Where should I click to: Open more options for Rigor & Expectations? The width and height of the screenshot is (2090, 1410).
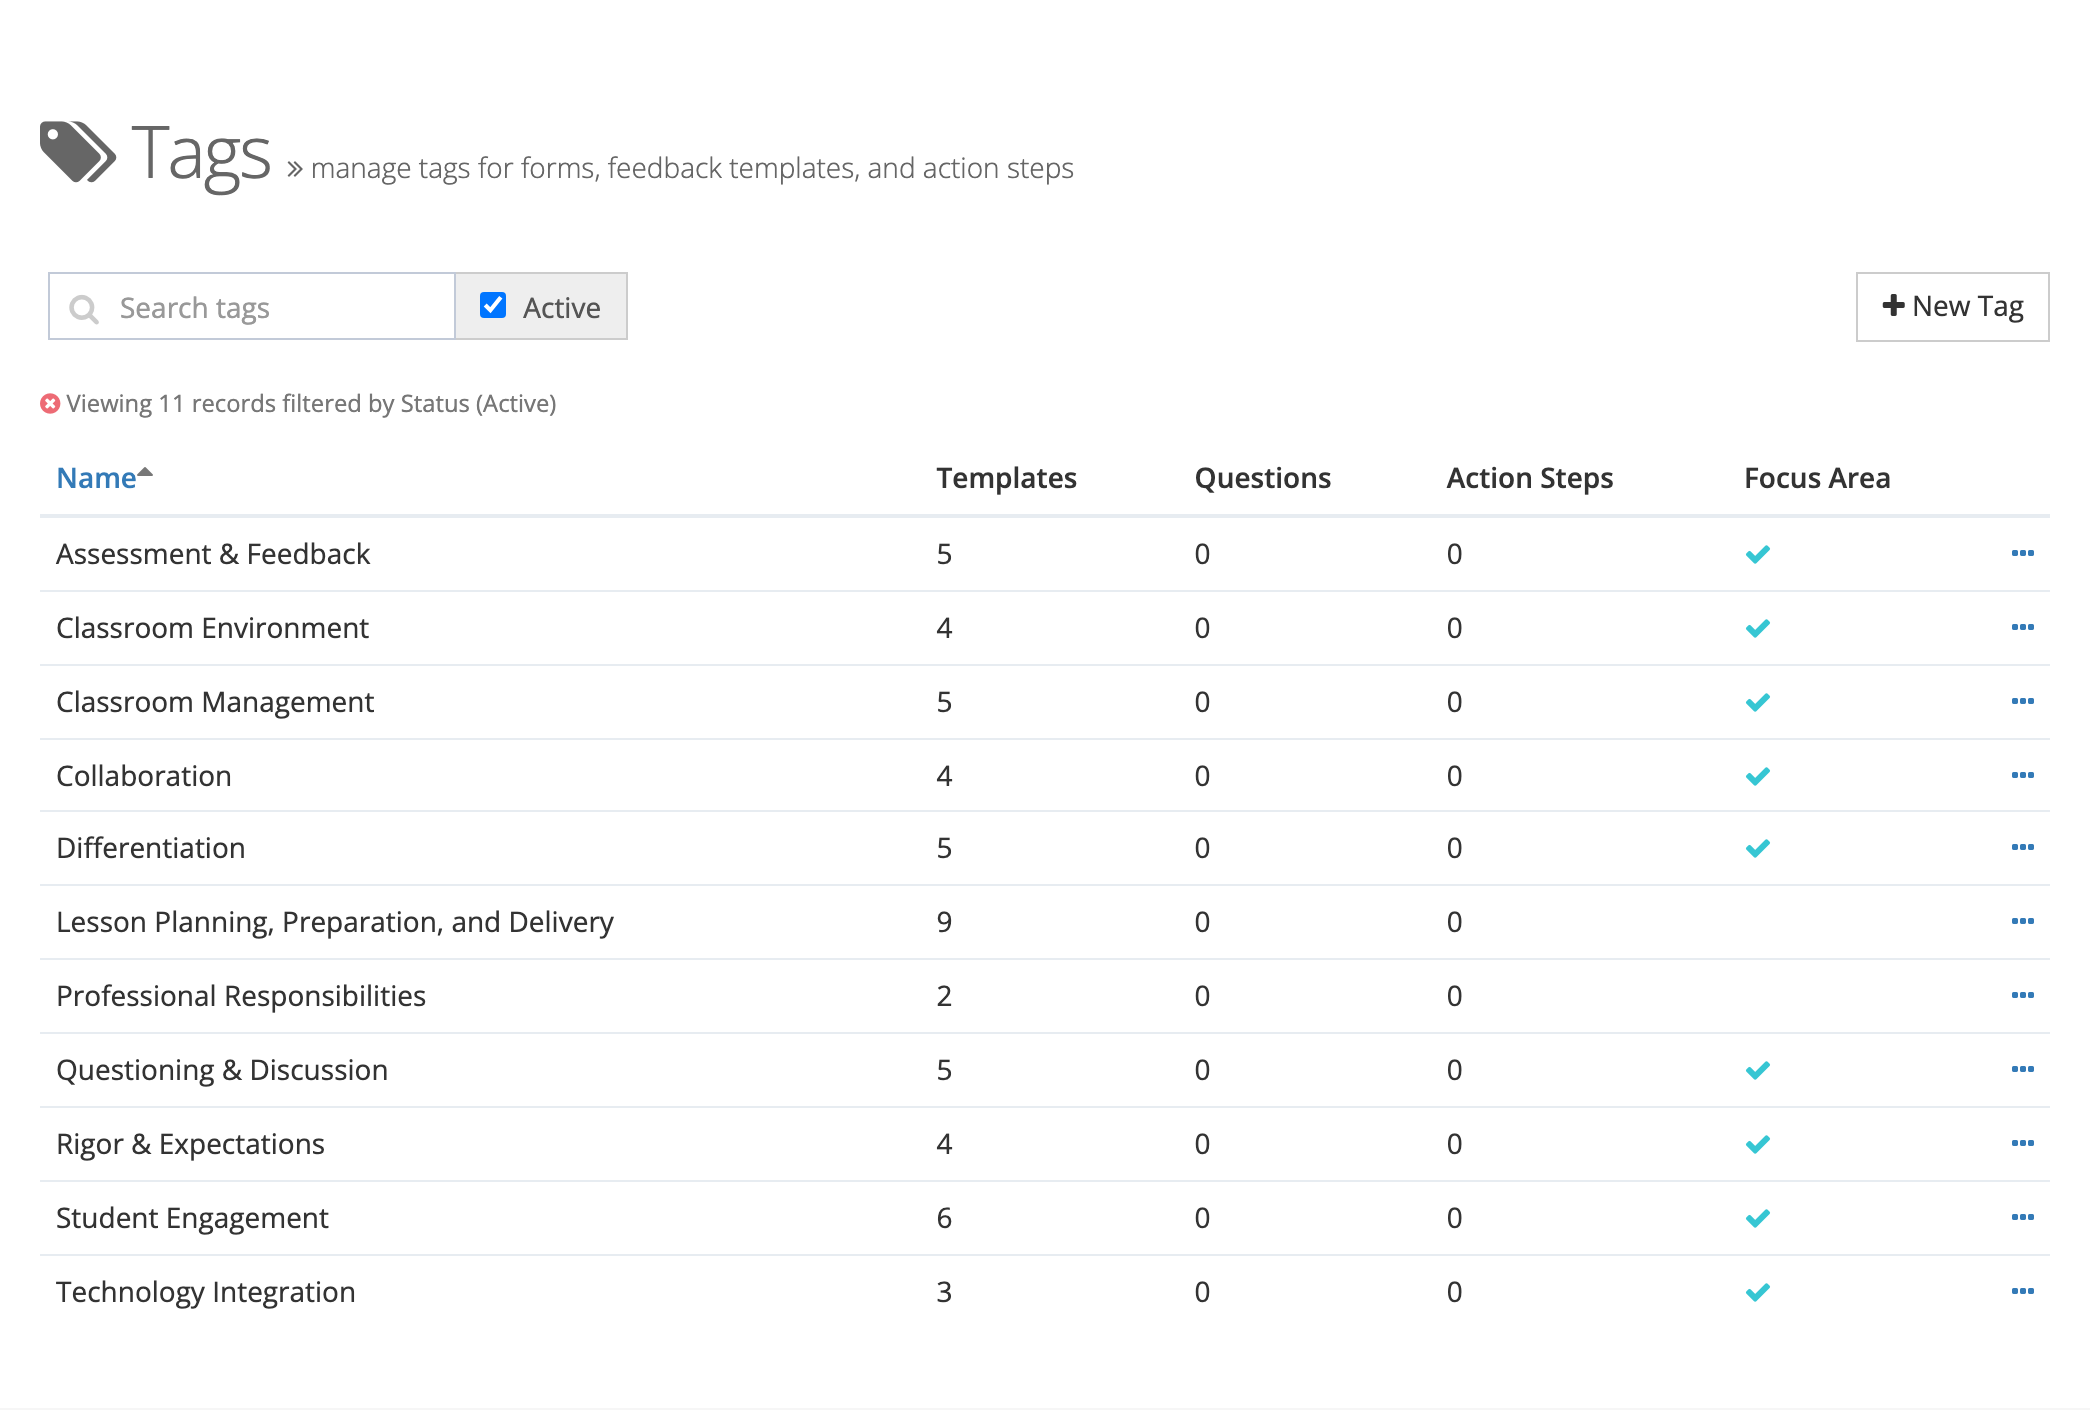[x=2022, y=1143]
